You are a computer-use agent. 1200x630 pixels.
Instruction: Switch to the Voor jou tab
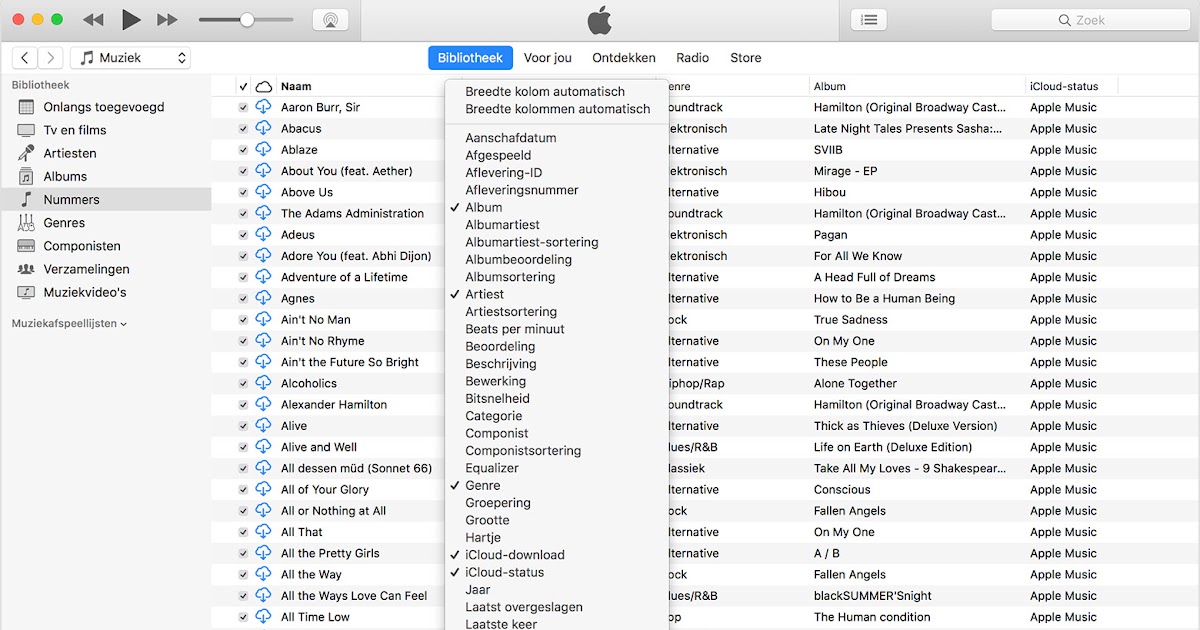coord(548,58)
